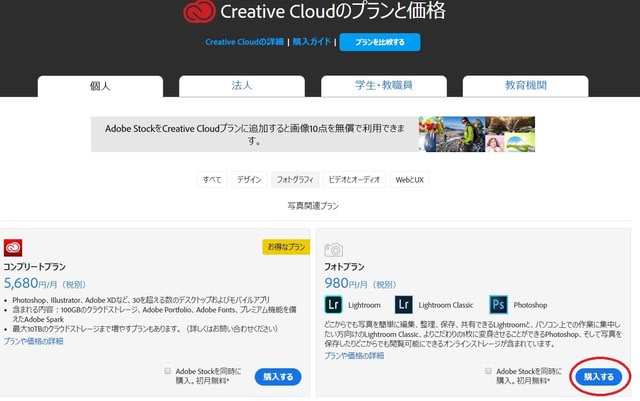Open the Creative Cloudの詳細 link
This screenshot has height=401, width=640.
point(244,42)
